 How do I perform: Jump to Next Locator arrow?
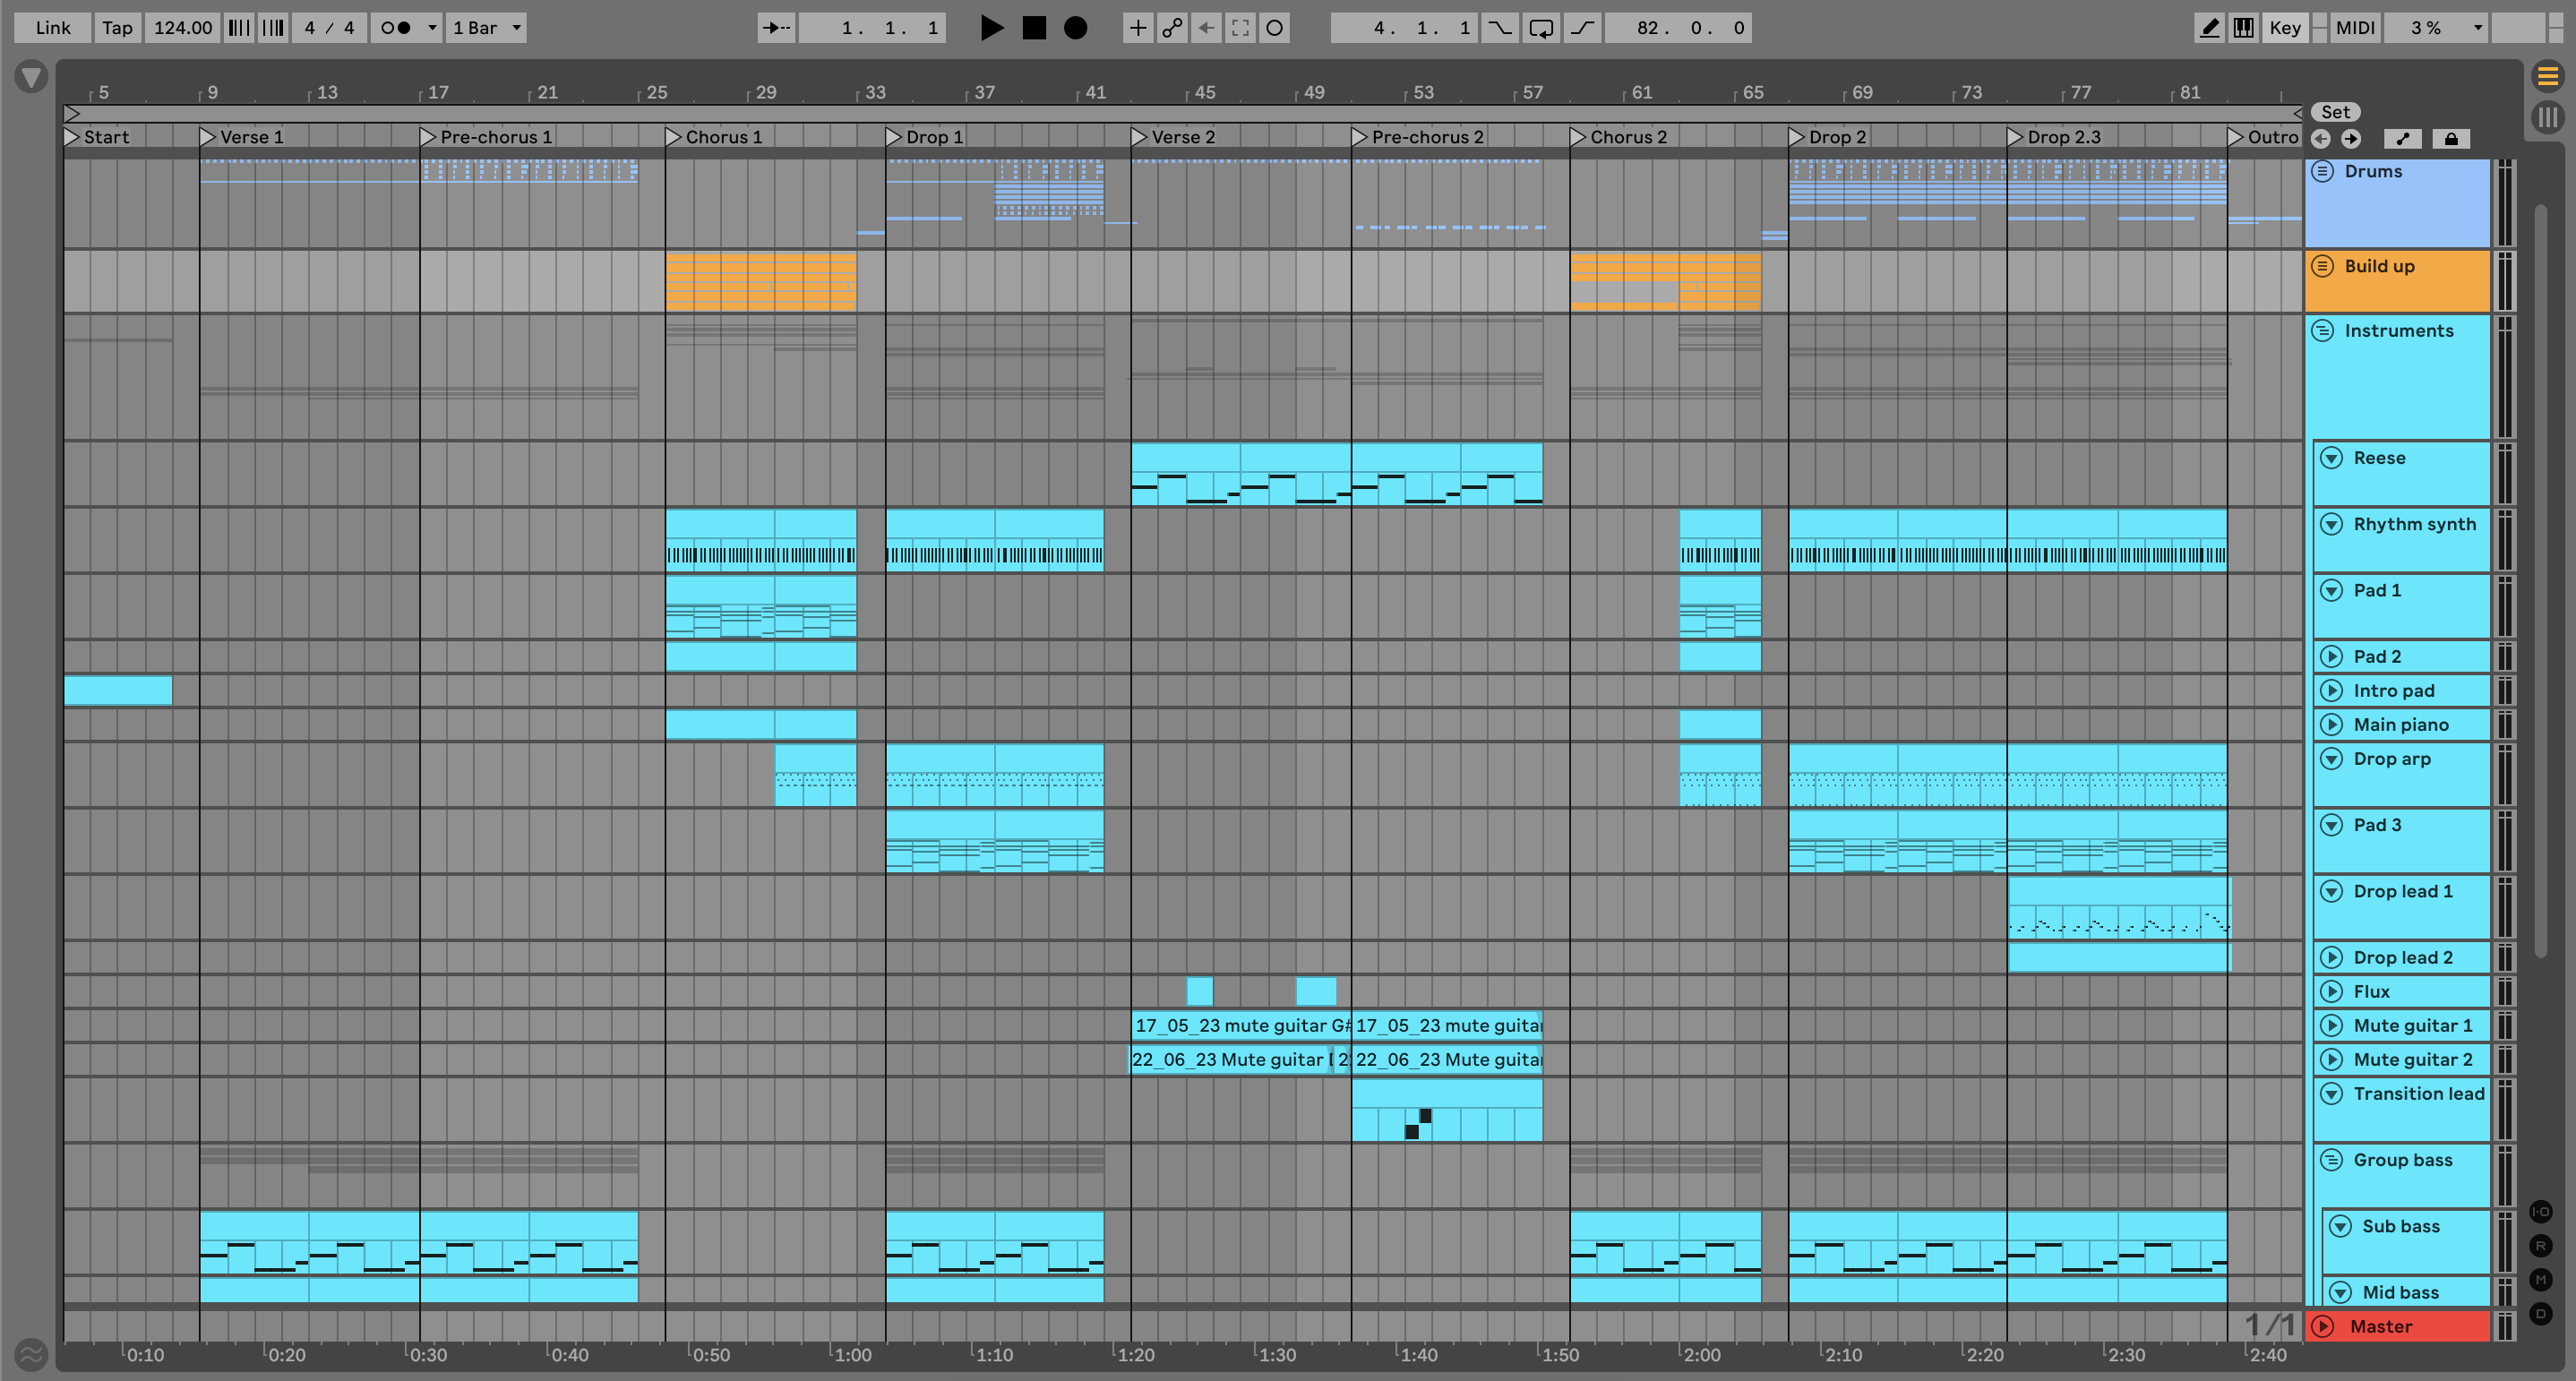coord(2350,139)
